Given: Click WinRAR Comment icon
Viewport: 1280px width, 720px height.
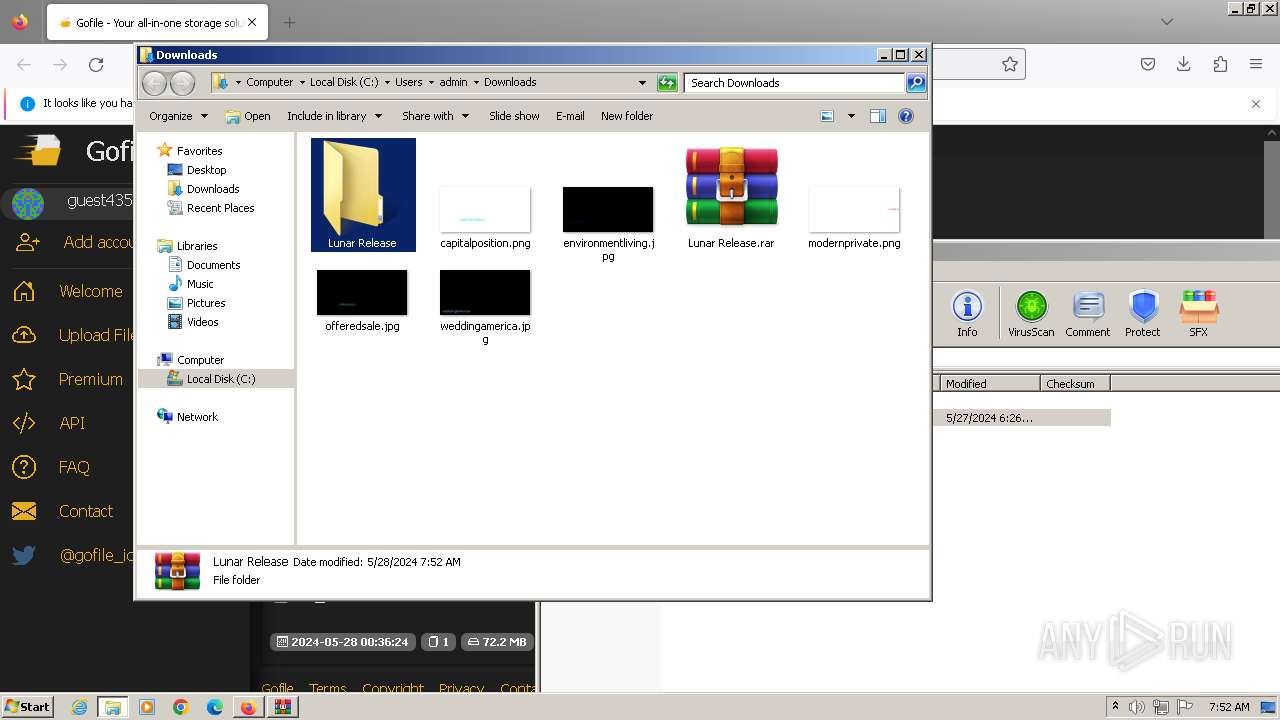Looking at the screenshot, I should click(x=1087, y=314).
